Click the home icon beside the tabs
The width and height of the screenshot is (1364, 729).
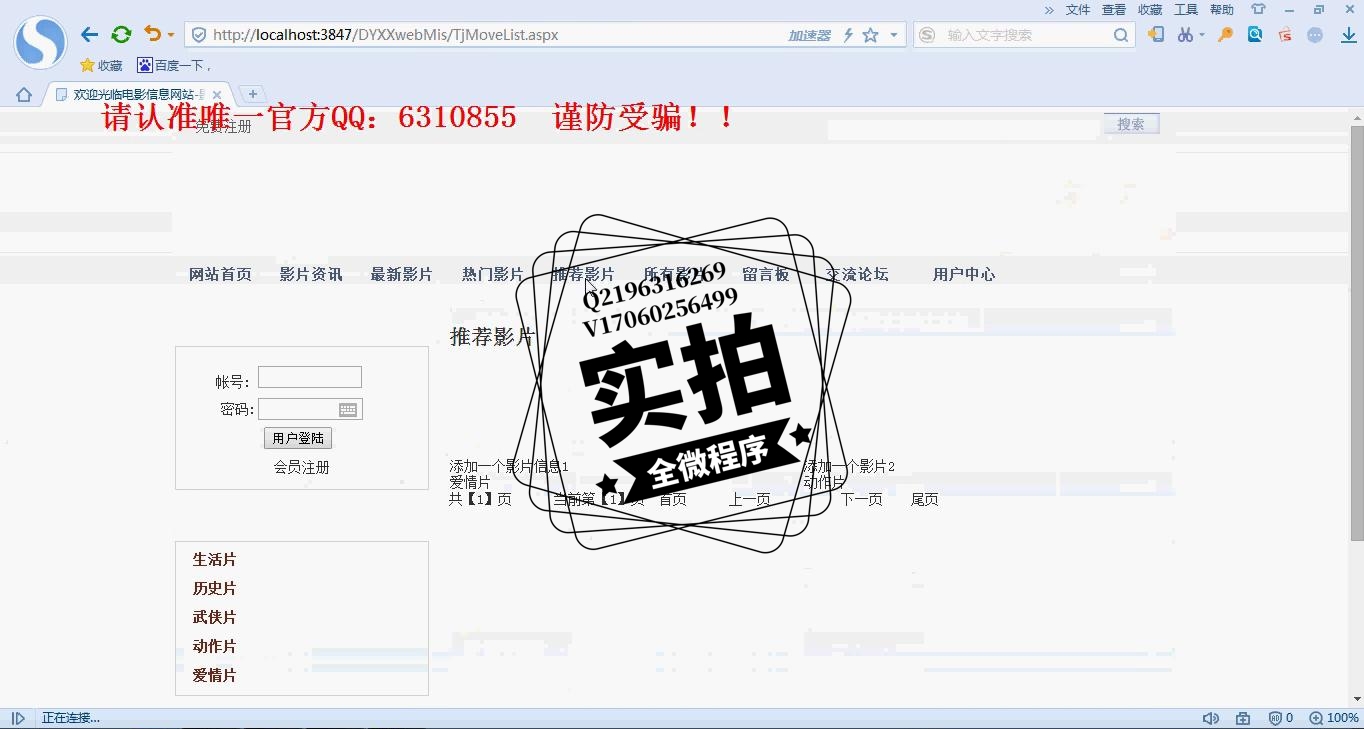coord(24,95)
